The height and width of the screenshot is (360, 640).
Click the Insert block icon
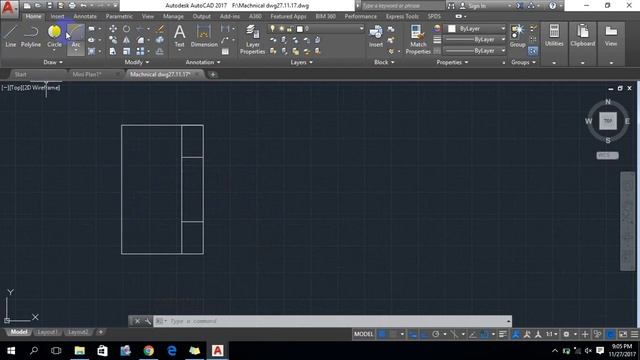[x=376, y=36]
